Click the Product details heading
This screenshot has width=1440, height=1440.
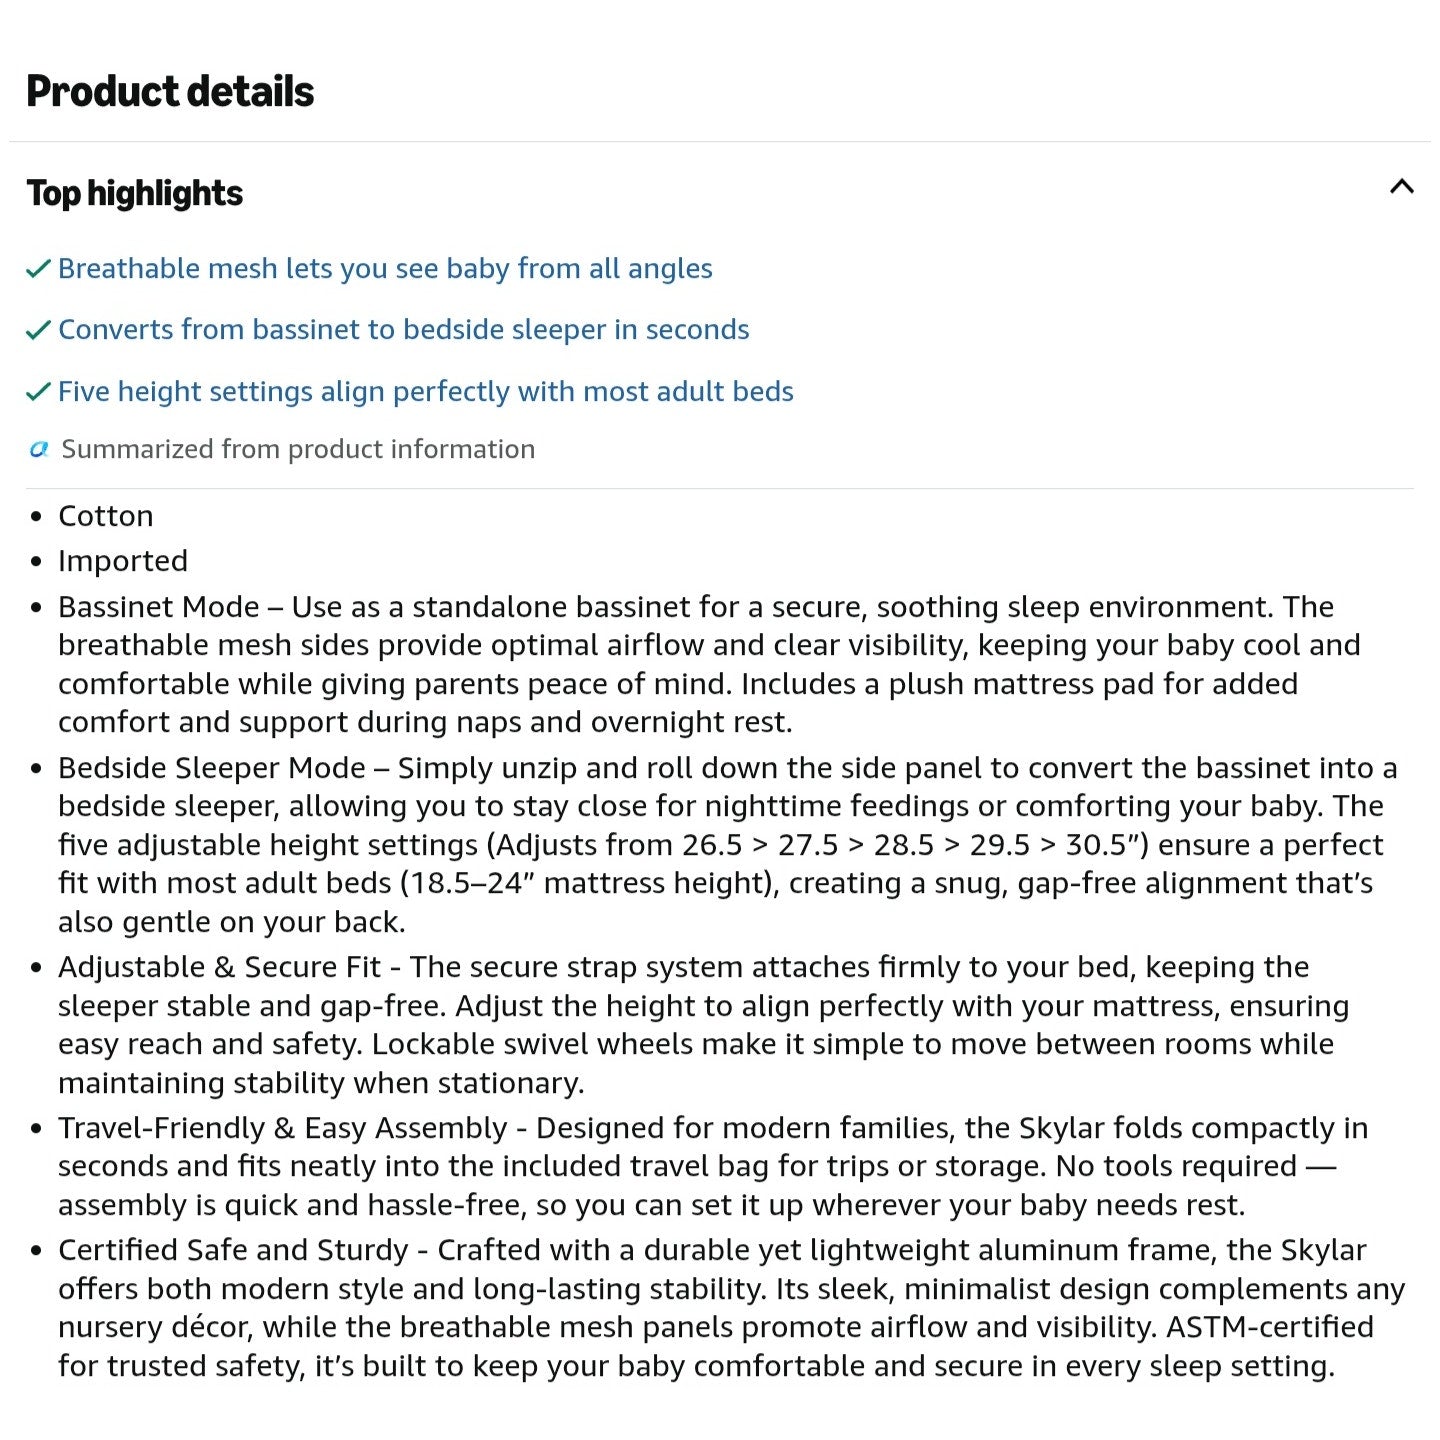point(170,92)
